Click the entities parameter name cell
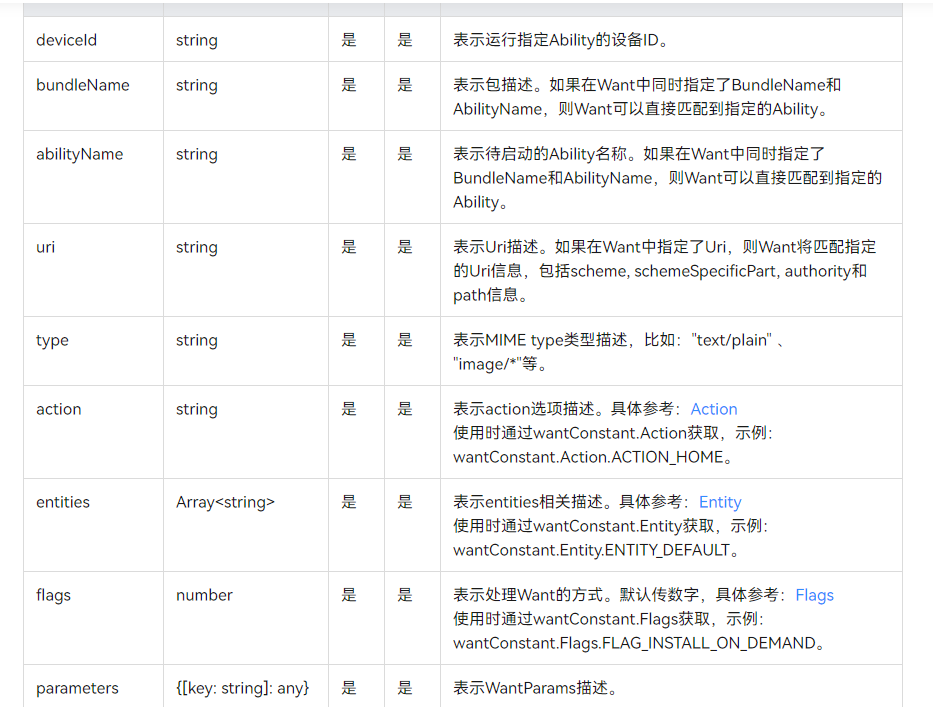This screenshot has width=933, height=707. (x=93, y=524)
